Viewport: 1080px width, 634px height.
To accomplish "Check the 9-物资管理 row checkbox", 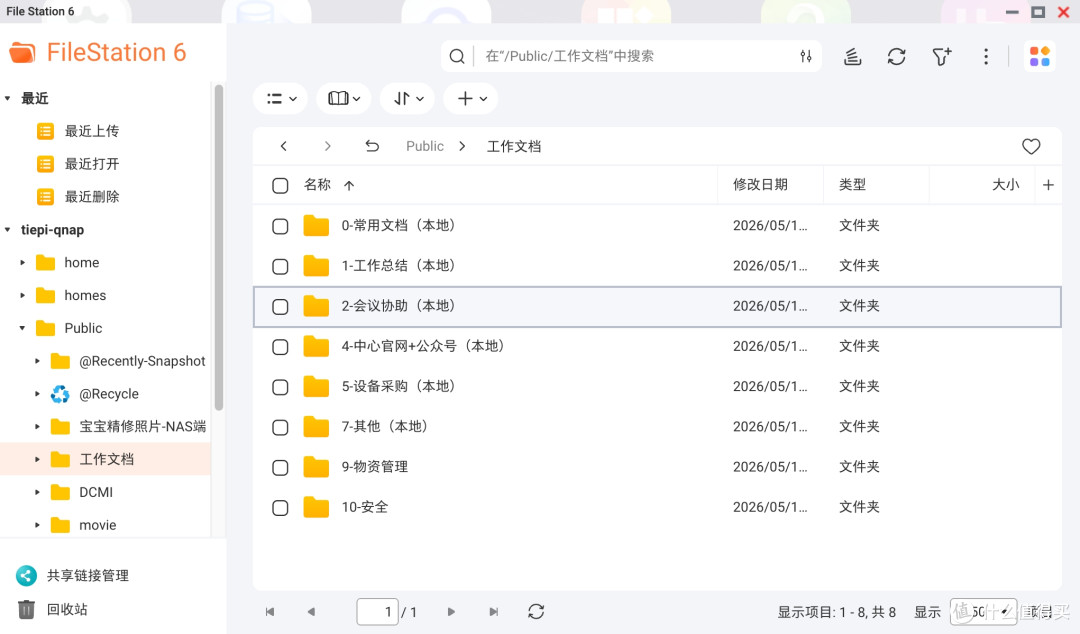I will pyautogui.click(x=280, y=468).
